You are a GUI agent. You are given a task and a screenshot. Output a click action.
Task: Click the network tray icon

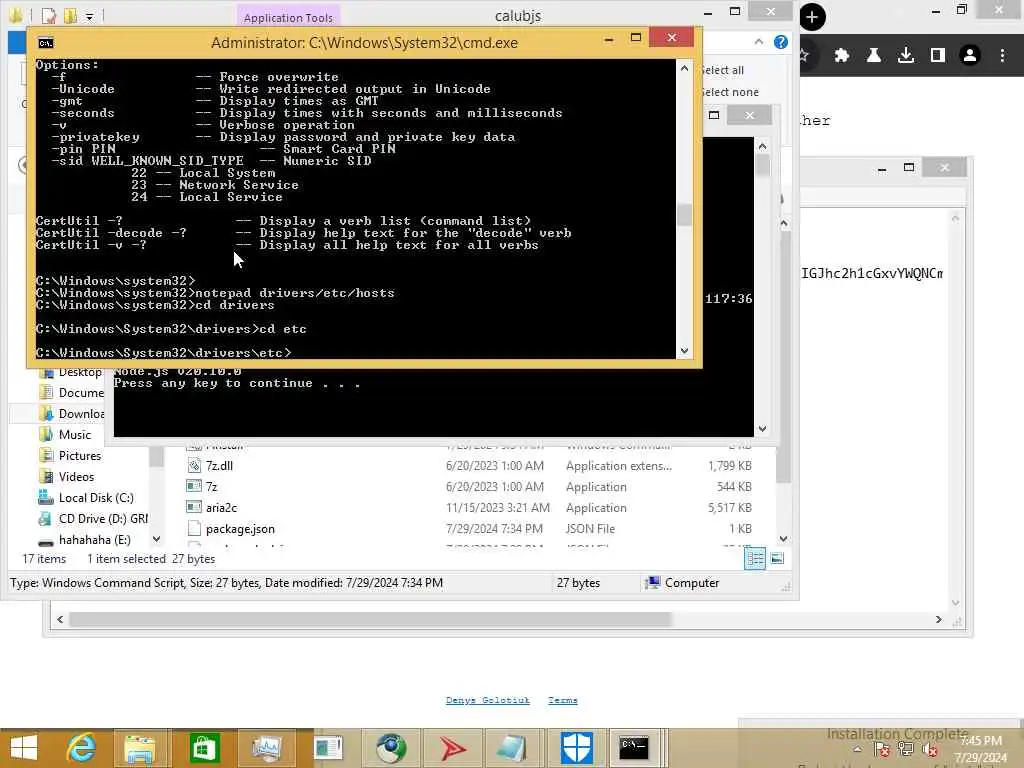906,750
